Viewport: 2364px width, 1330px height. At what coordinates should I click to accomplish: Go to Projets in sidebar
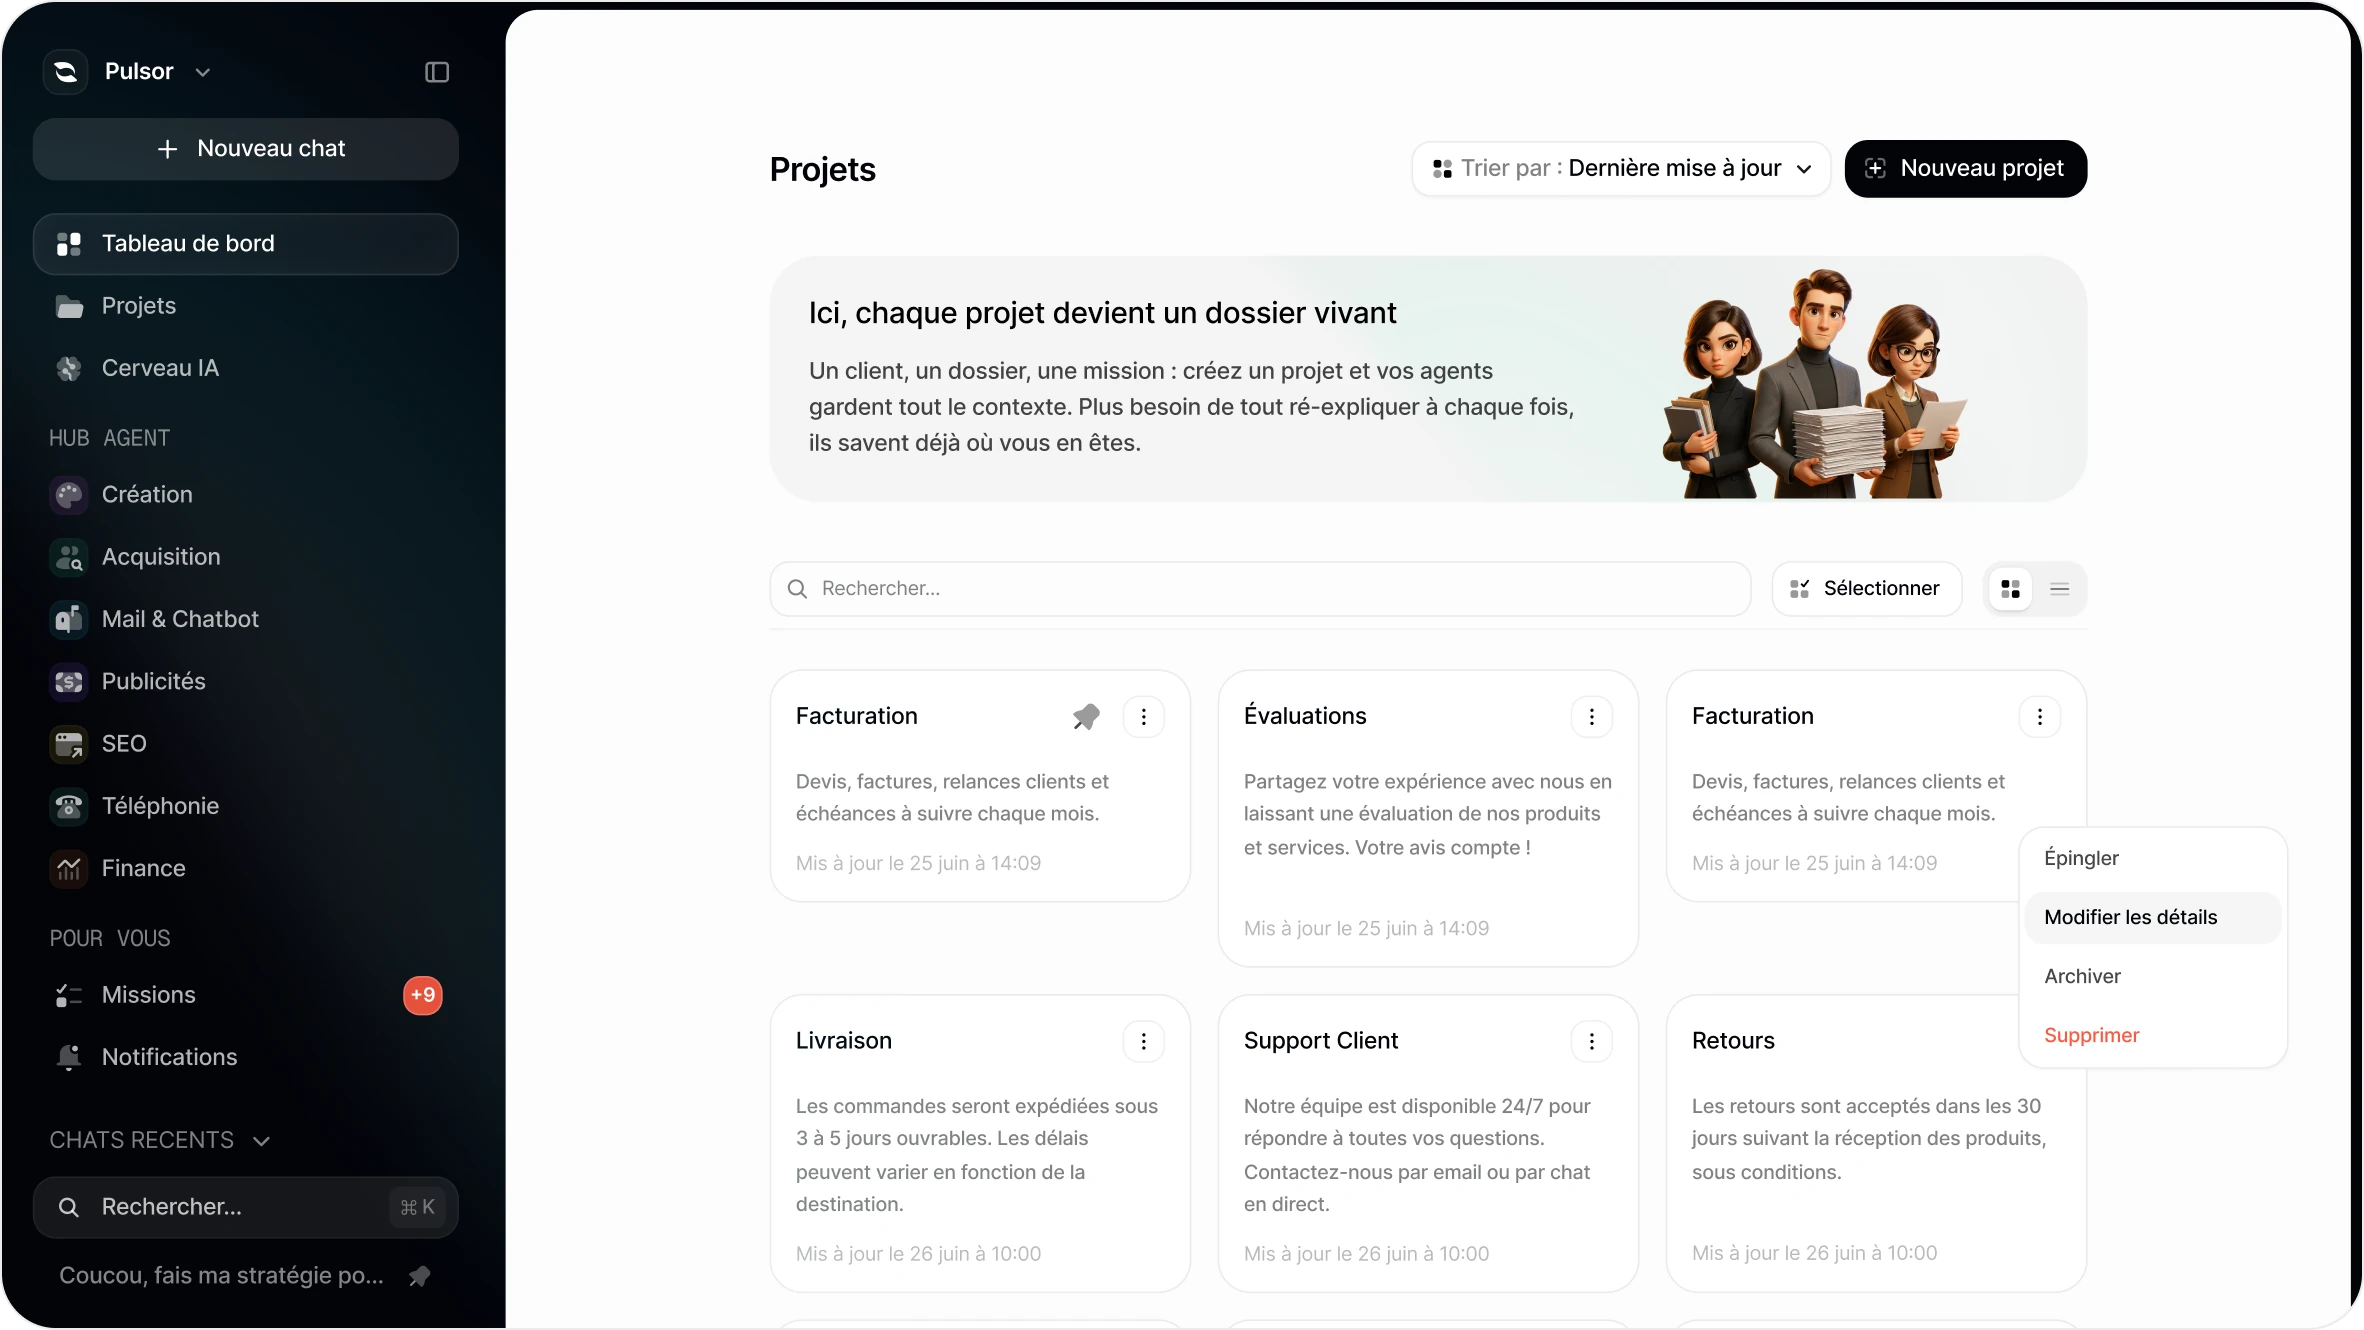click(139, 306)
